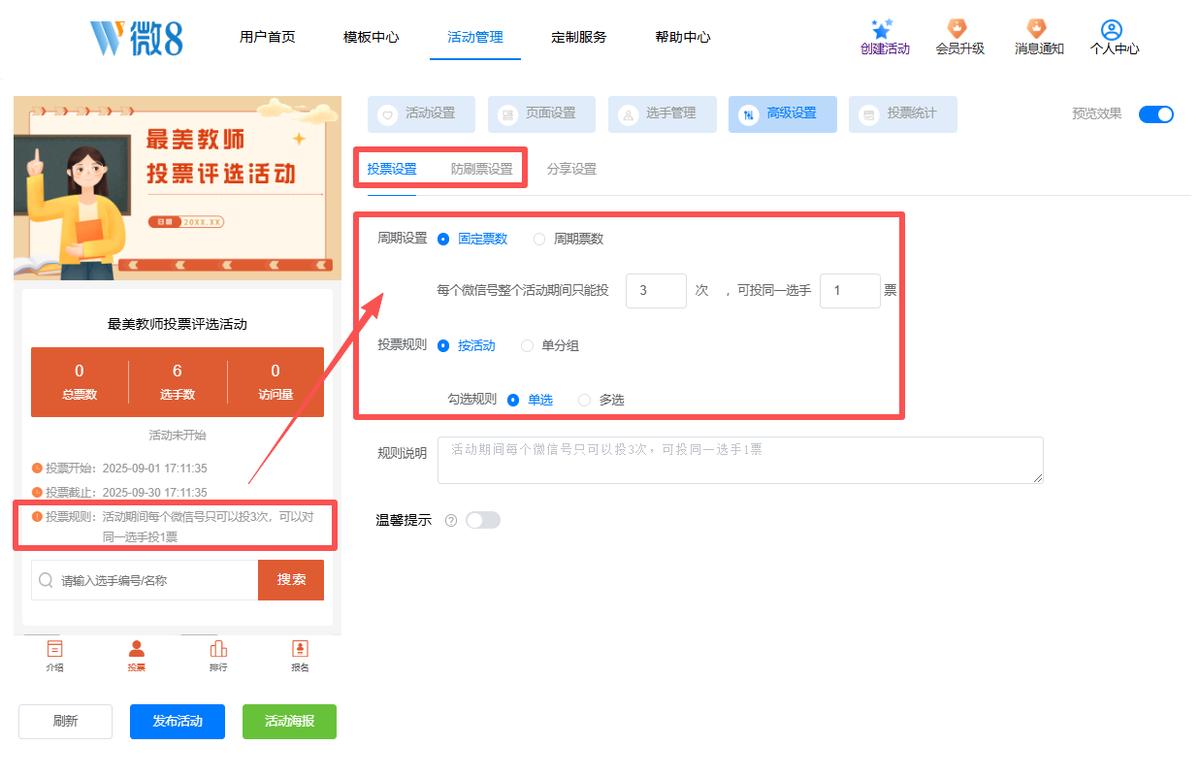Click the same-contestant votes field showing 1
The image size is (1200, 776).
850,291
